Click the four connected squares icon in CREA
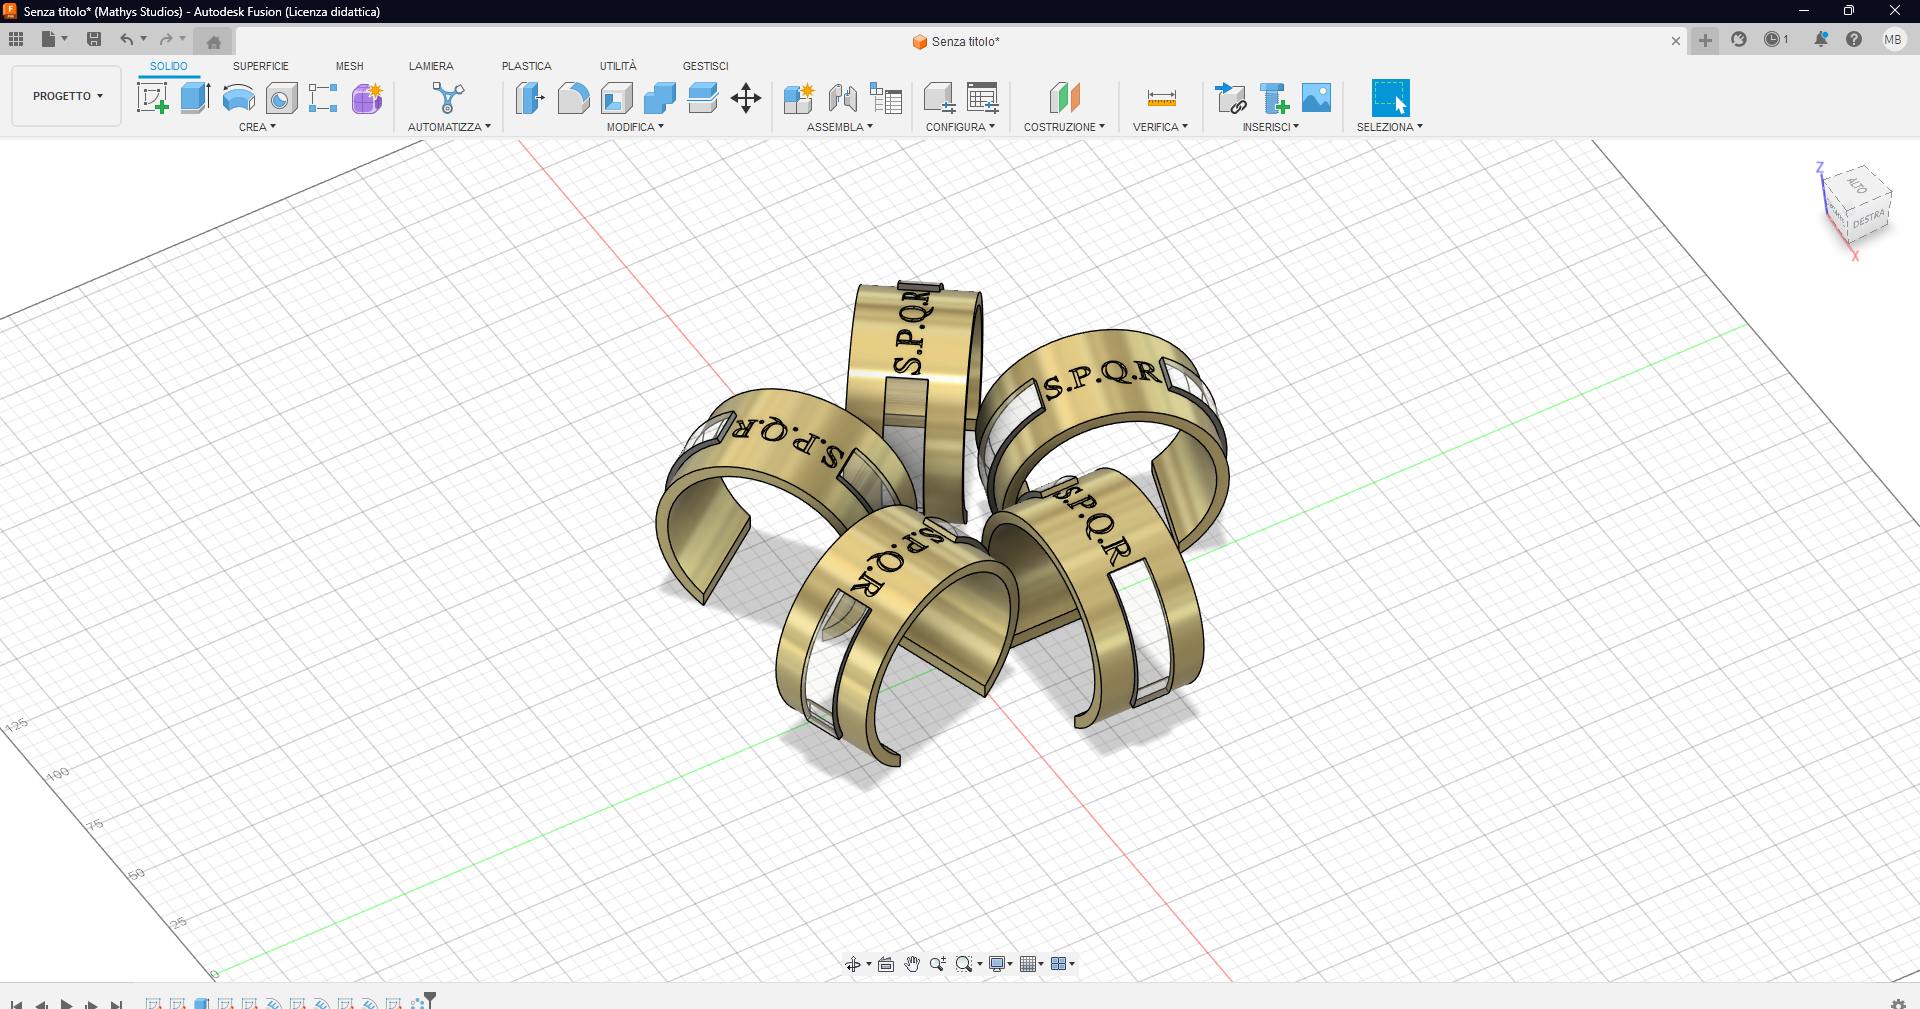The image size is (1920, 1009). 323,98
